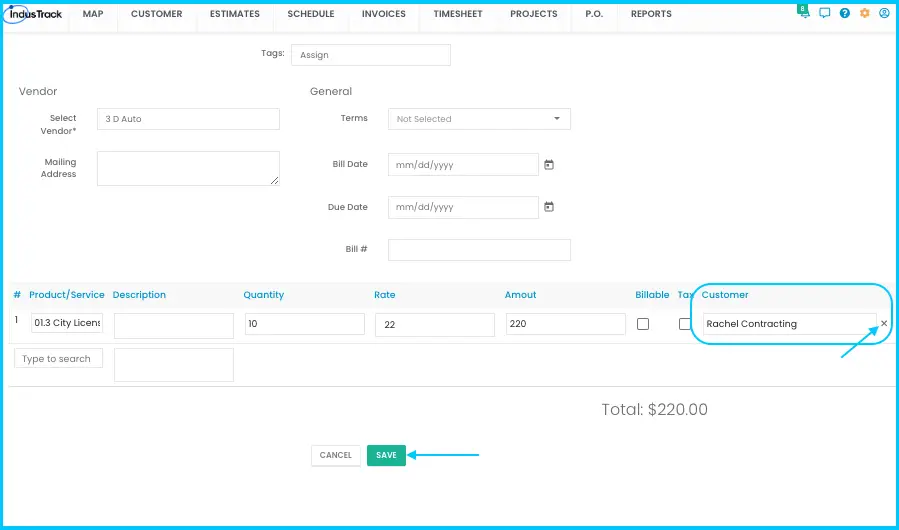Tick the Tax checkbox in row 1
Screen dimensions: 899x530
tap(685, 324)
